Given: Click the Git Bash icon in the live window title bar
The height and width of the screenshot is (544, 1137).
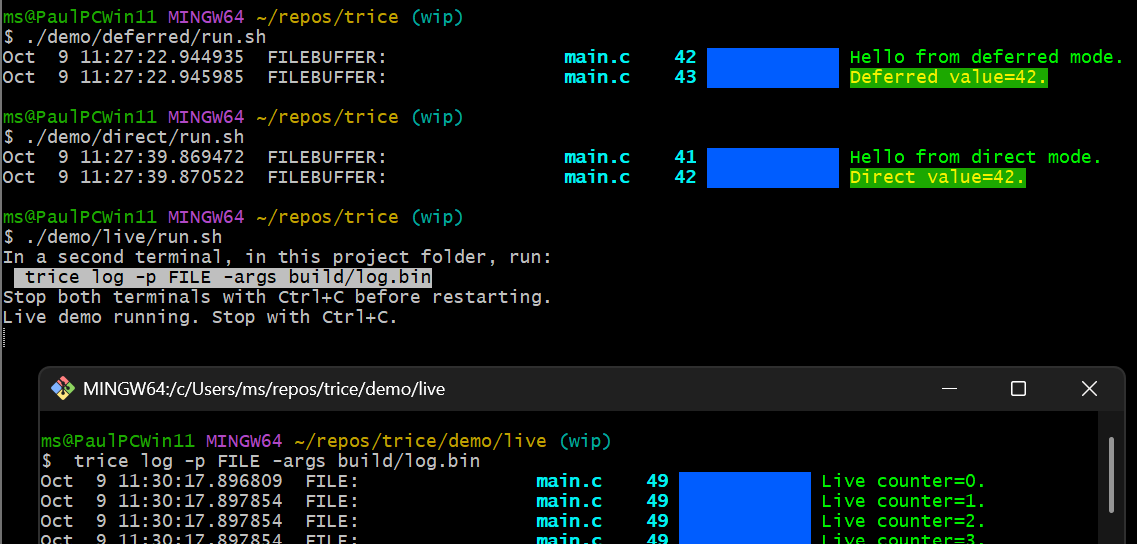Looking at the screenshot, I should point(63,389).
